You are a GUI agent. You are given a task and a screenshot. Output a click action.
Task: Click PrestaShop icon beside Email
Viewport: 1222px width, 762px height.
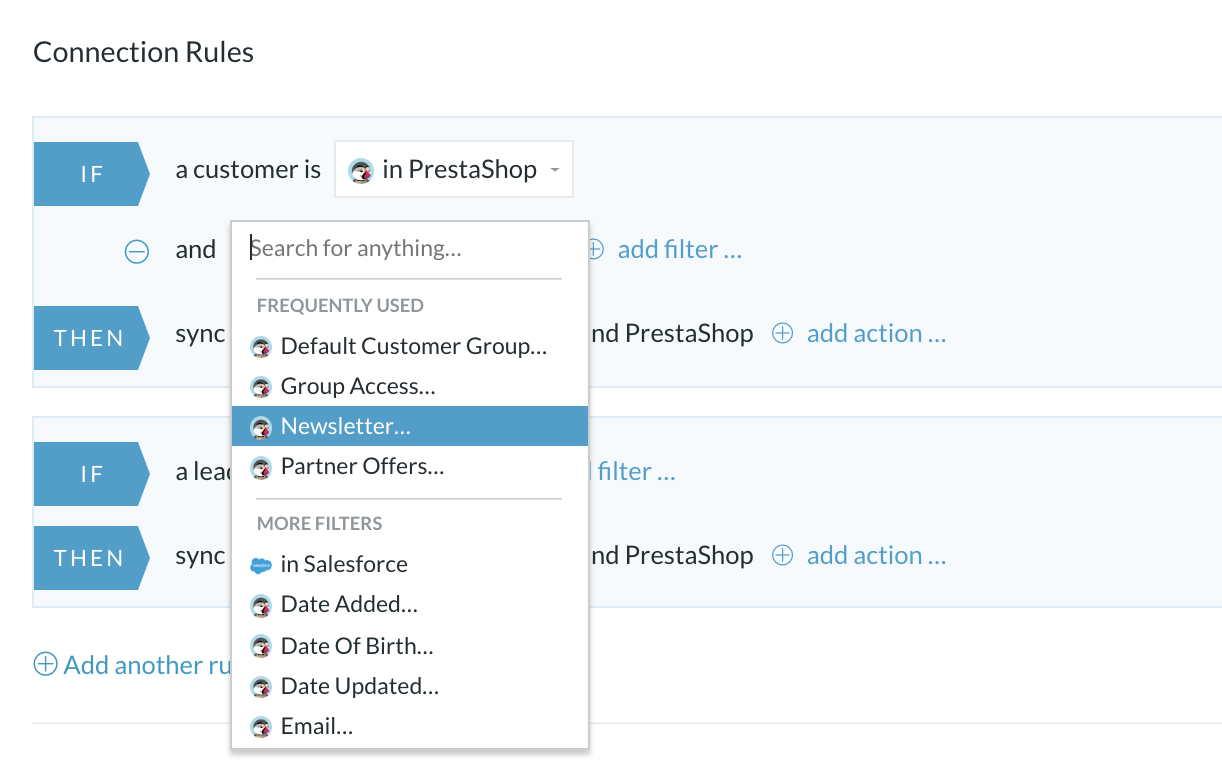coord(261,727)
